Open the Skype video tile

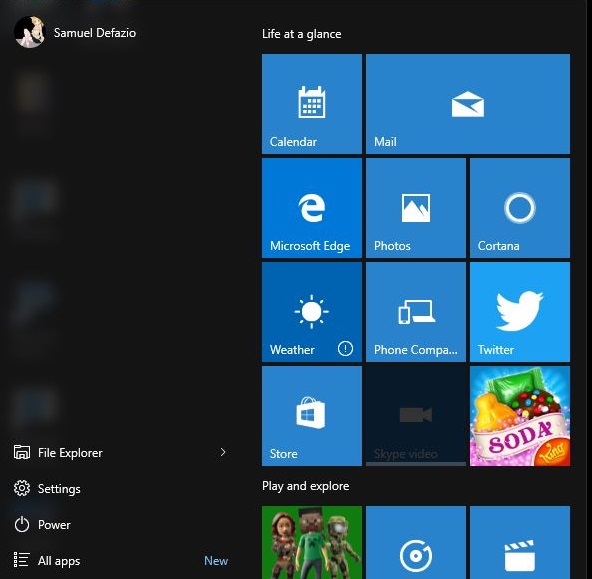point(416,416)
